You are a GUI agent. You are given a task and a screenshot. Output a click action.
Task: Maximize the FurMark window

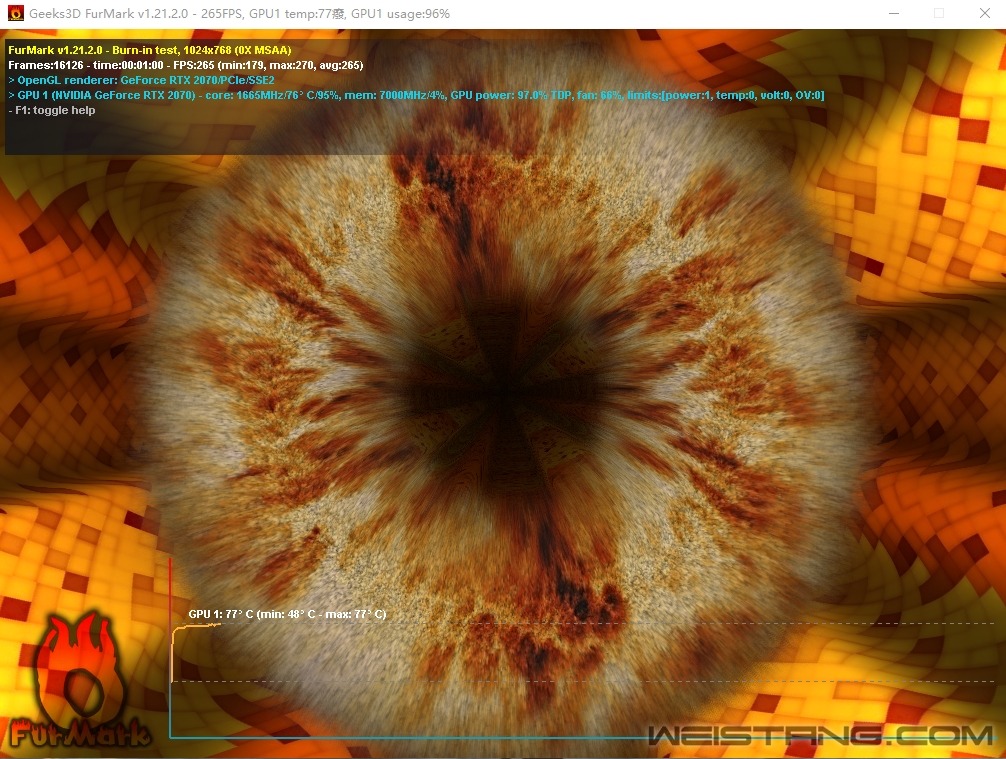click(x=939, y=13)
